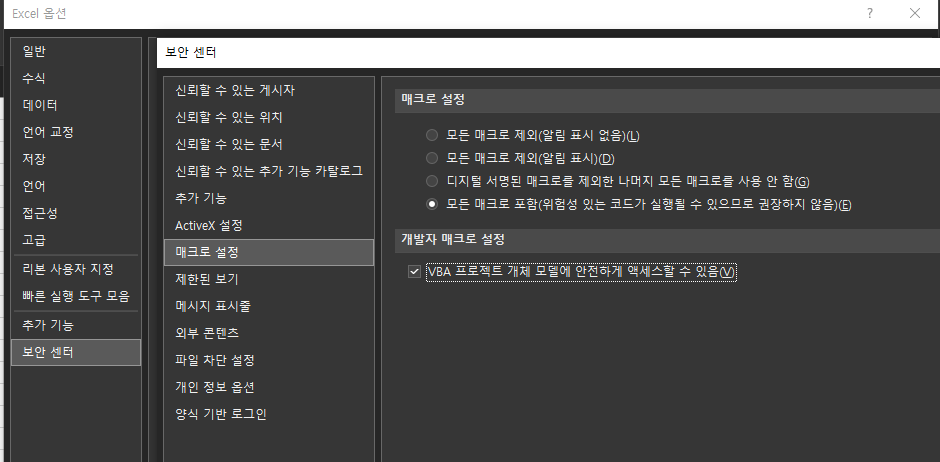Image resolution: width=940 pixels, height=462 pixels.
Task: Open the 고급 options category
Action: (x=76, y=240)
